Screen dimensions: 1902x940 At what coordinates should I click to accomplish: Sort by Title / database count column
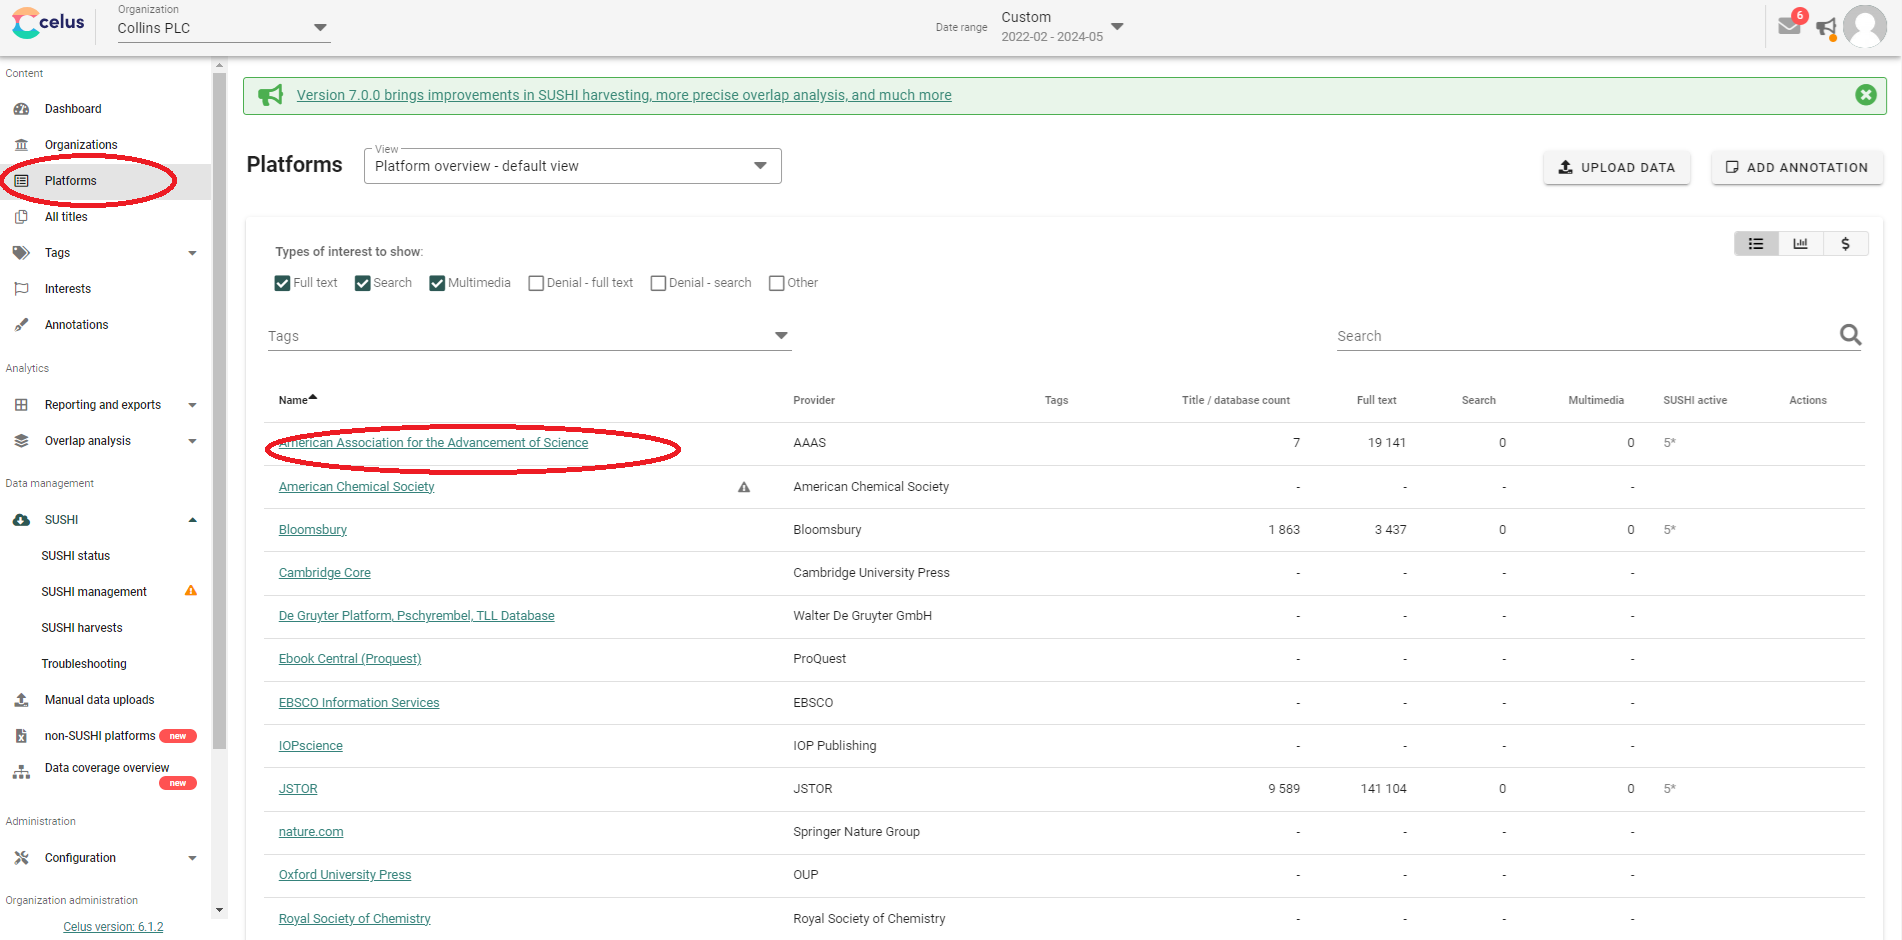pyautogui.click(x=1235, y=400)
